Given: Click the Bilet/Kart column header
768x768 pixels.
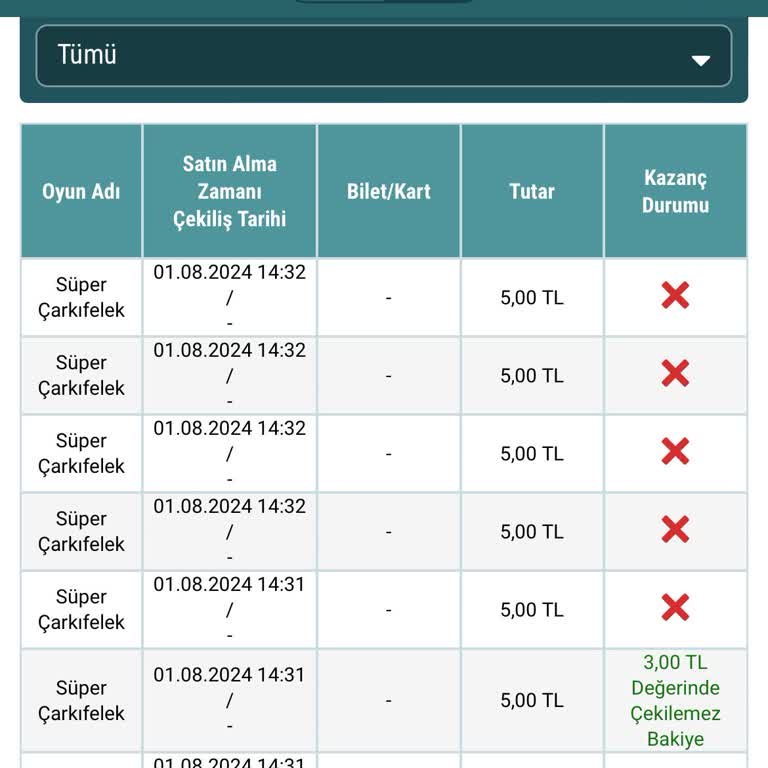Looking at the screenshot, I should 388,191.
